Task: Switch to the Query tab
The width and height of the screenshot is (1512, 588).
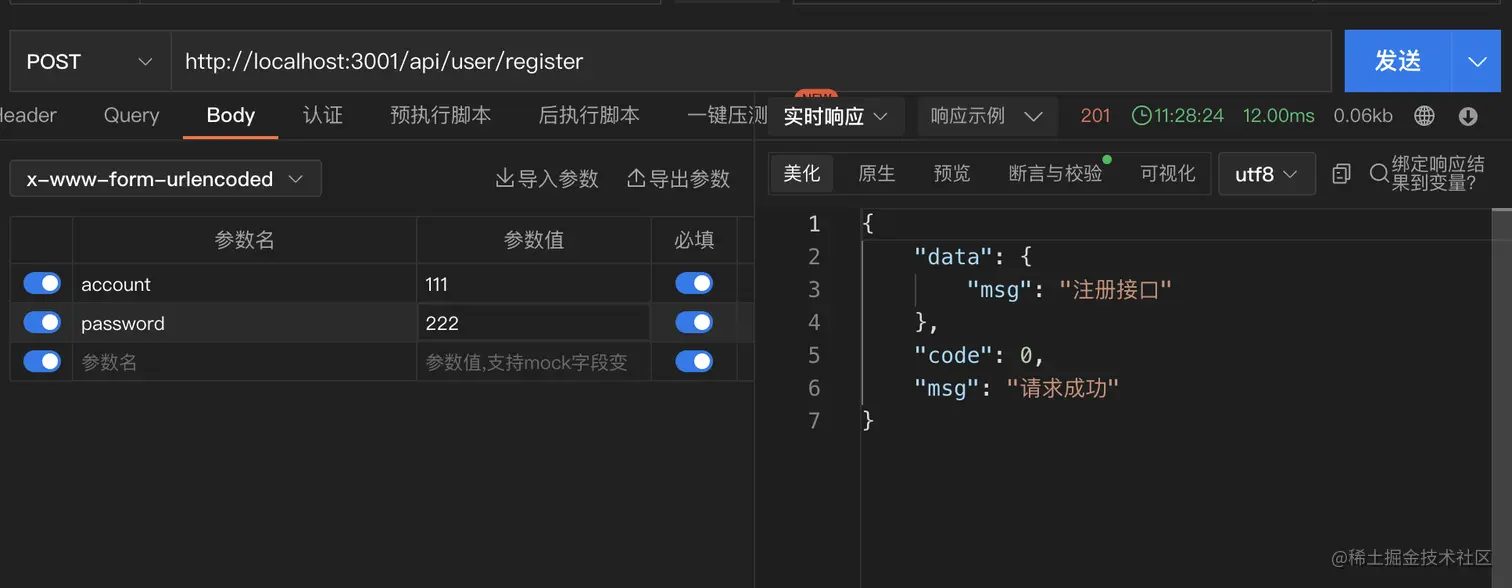Action: [131, 115]
